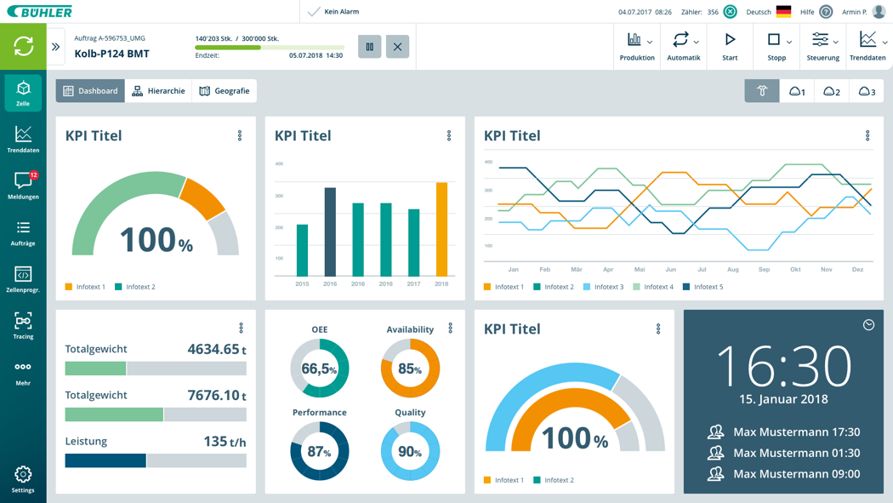Screen dimensions: 893x503
Task: Switch to the Geografie tab
Action: [224, 91]
